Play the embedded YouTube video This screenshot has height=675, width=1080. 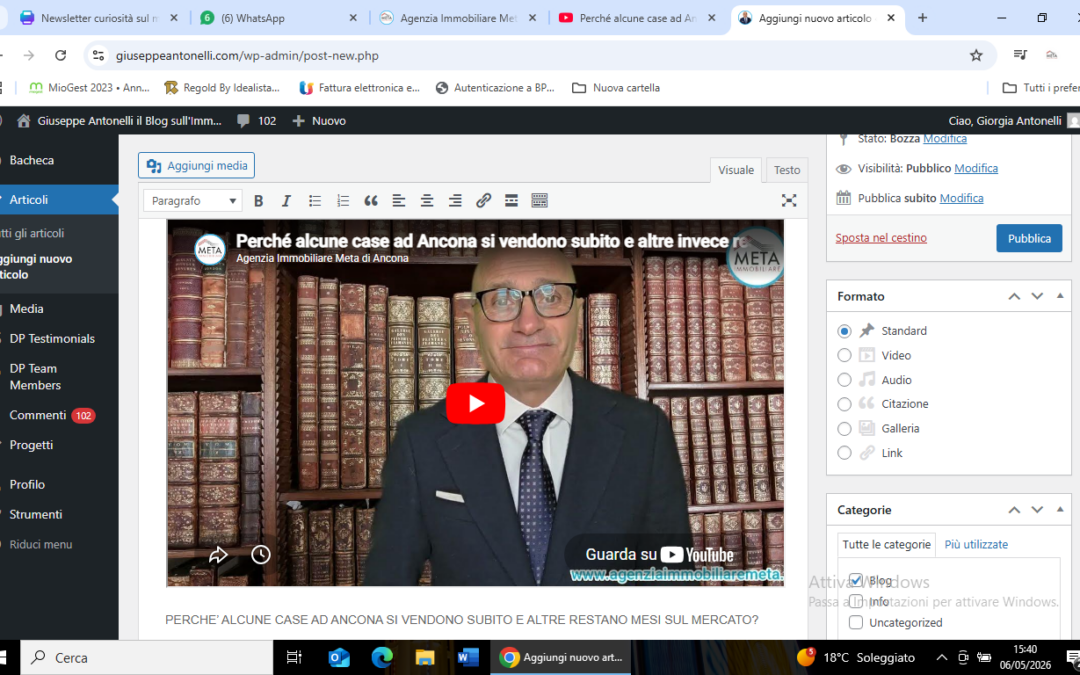pyautogui.click(x=475, y=403)
